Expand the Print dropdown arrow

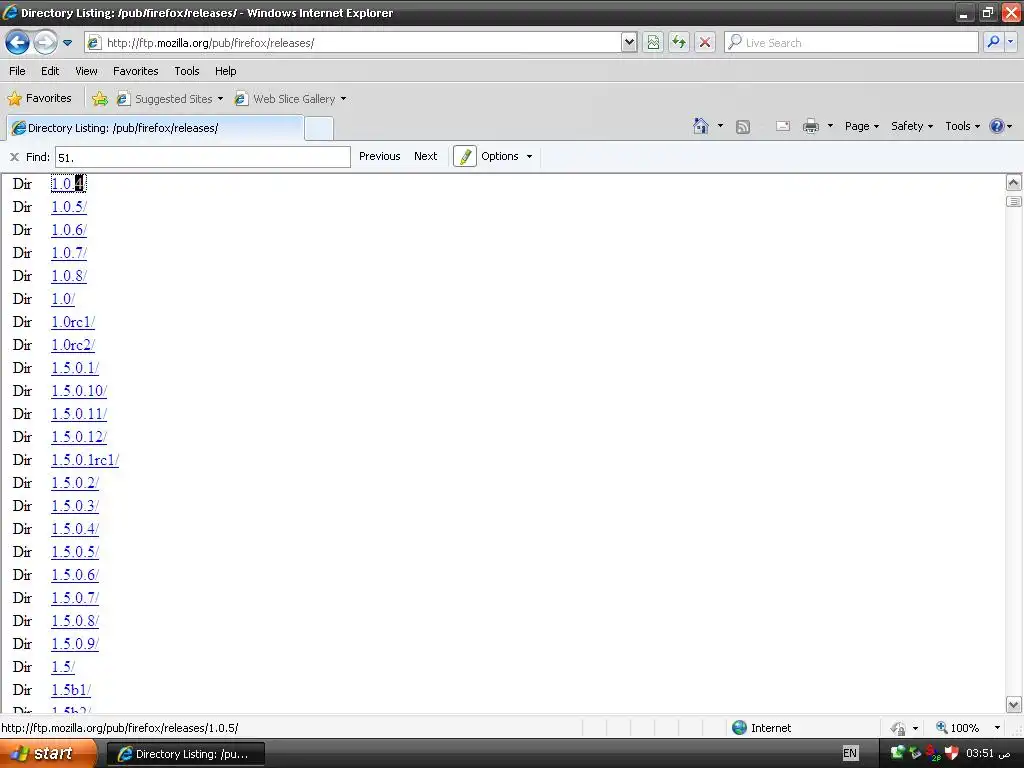[x=830, y=126]
